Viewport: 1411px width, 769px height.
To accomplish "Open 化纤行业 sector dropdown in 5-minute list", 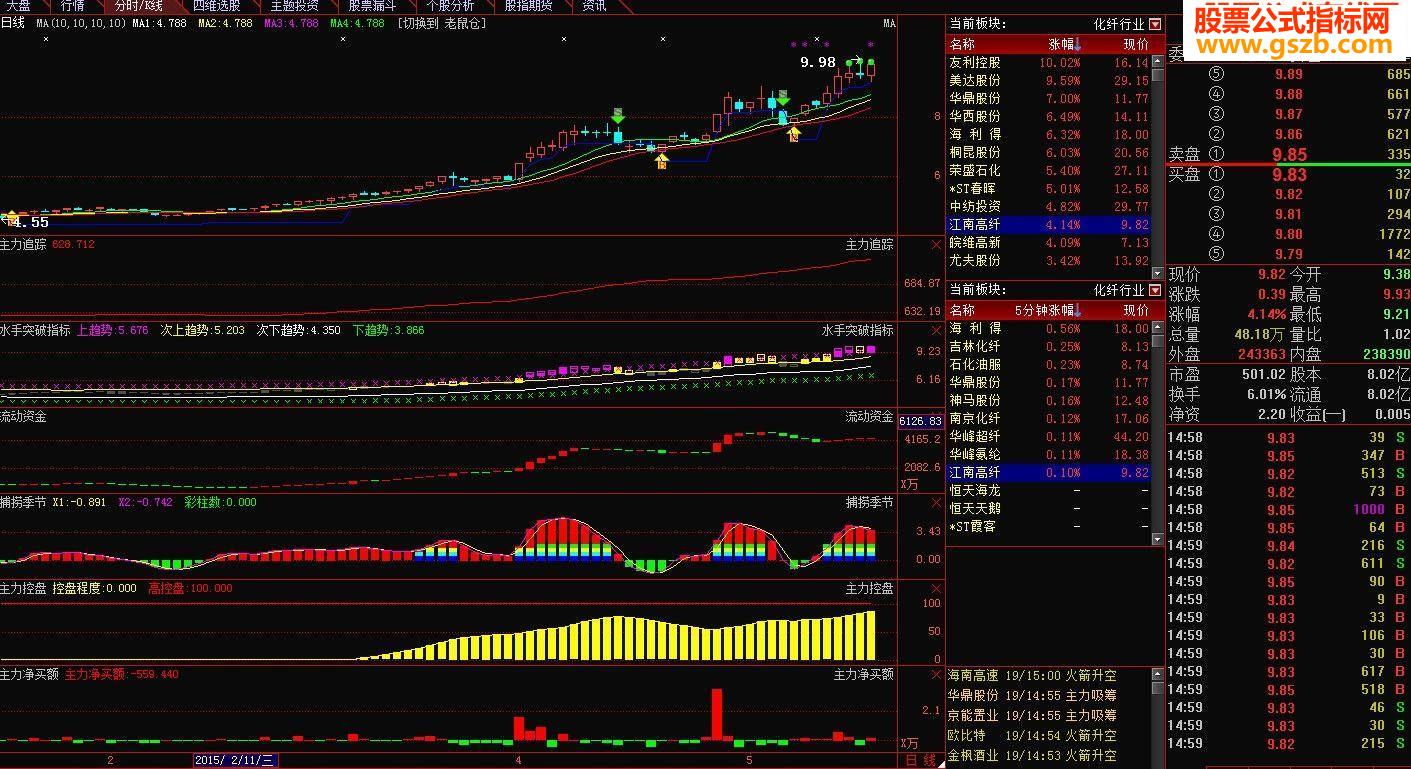I will coord(1155,290).
